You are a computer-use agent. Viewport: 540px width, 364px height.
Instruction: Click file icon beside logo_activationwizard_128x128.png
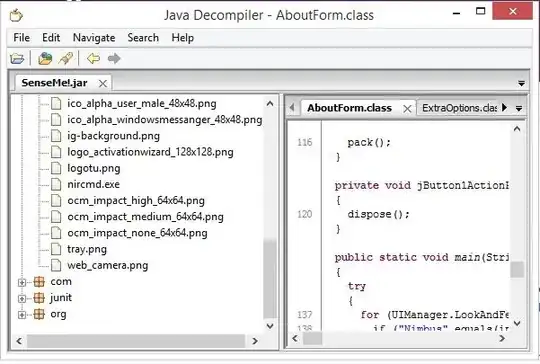tap(56, 152)
